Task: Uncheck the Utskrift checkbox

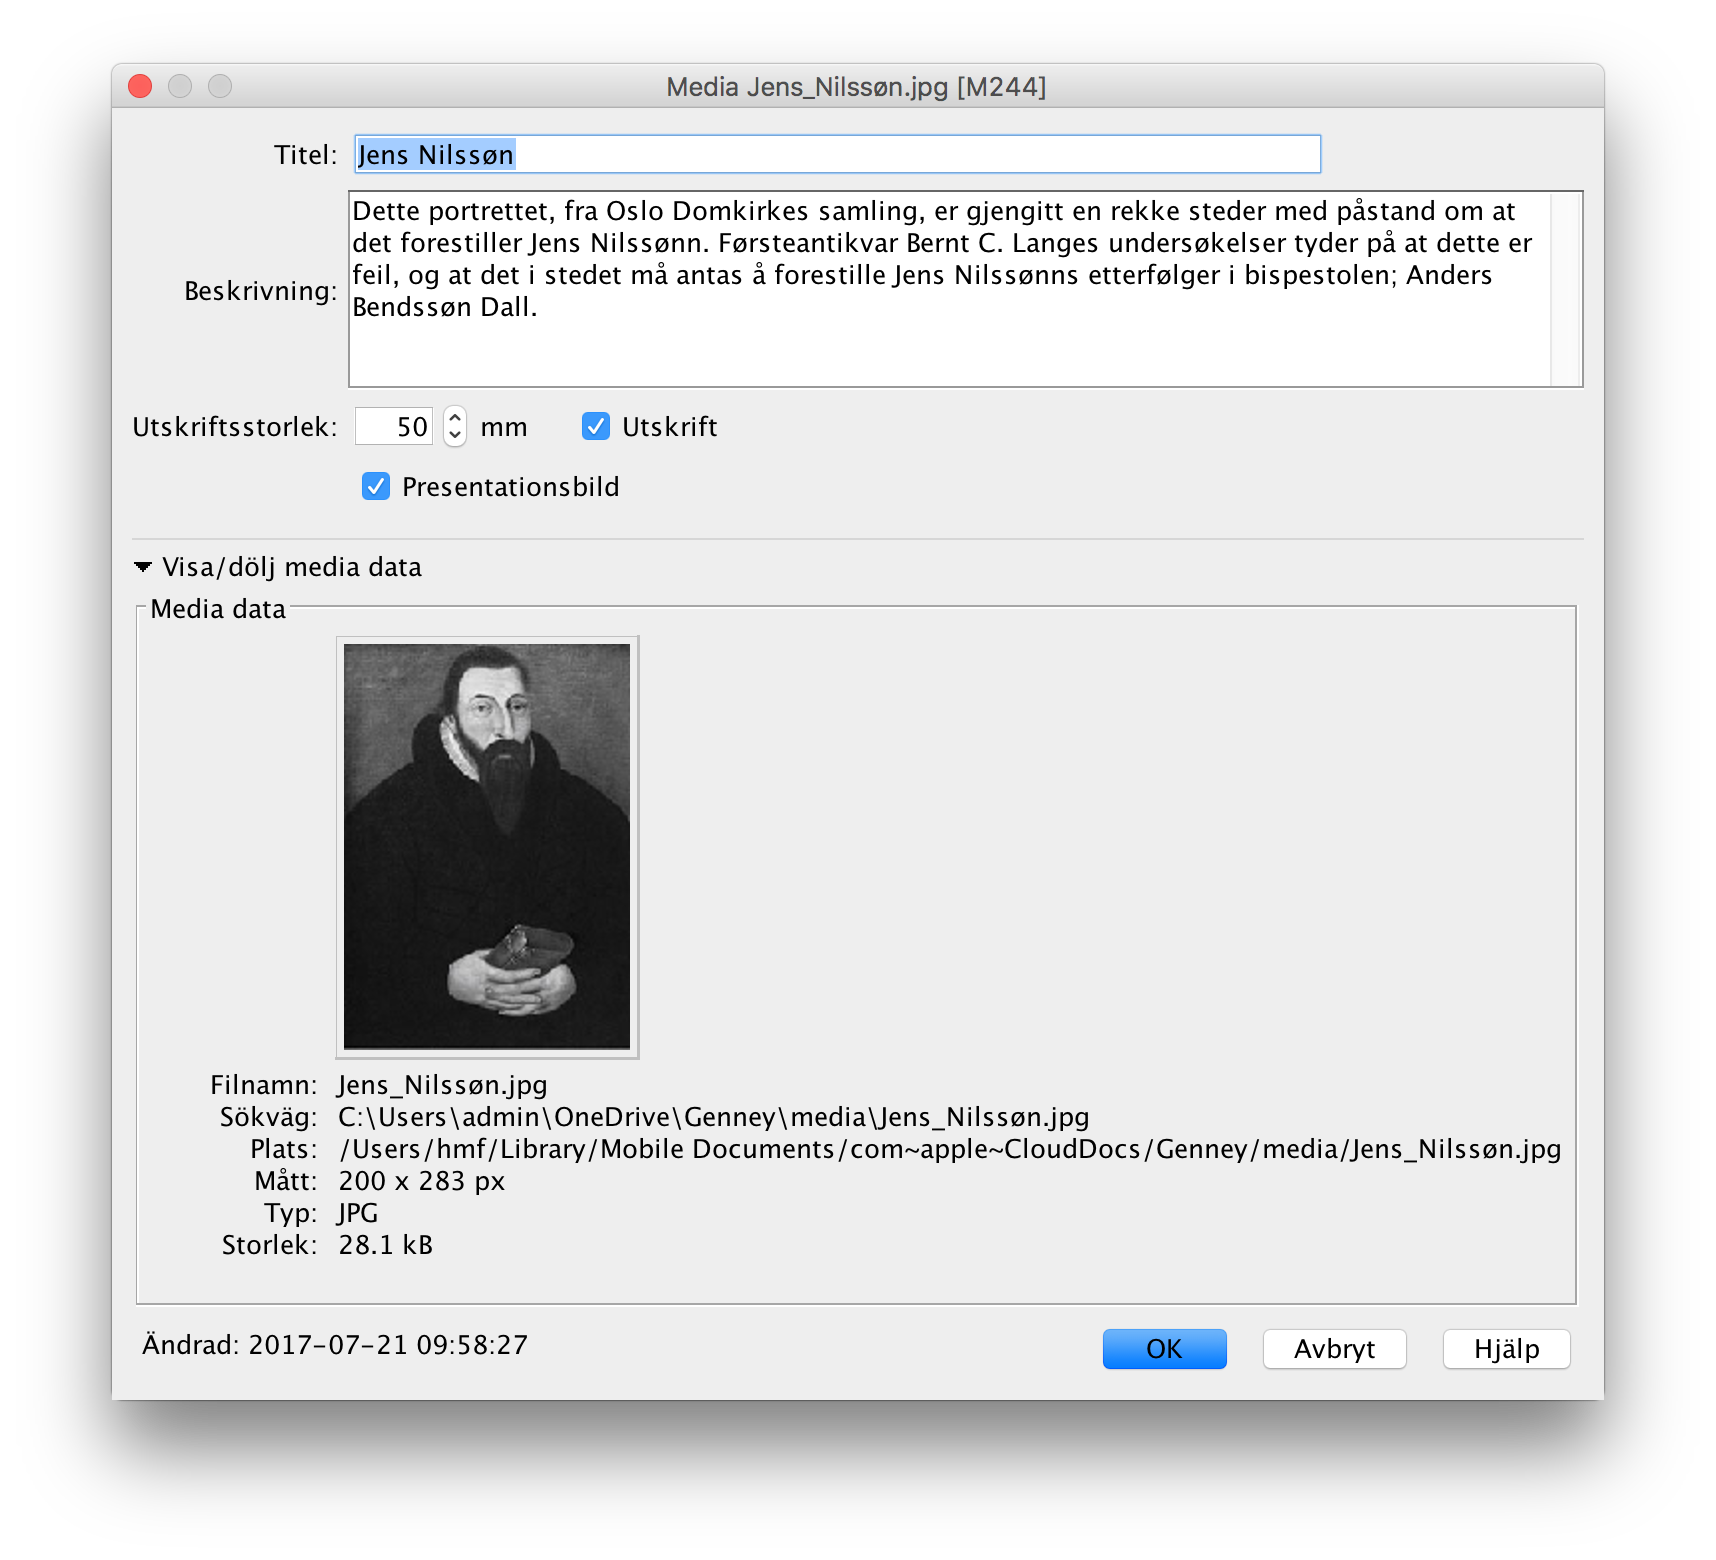Action: 596,427
